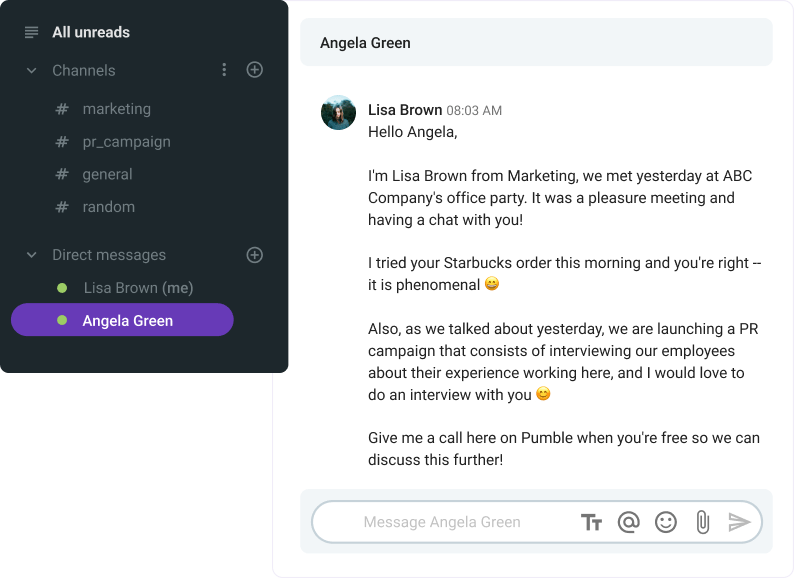Viewport: 794px width, 578px height.
Task: Go to the random channel
Action: 108,207
